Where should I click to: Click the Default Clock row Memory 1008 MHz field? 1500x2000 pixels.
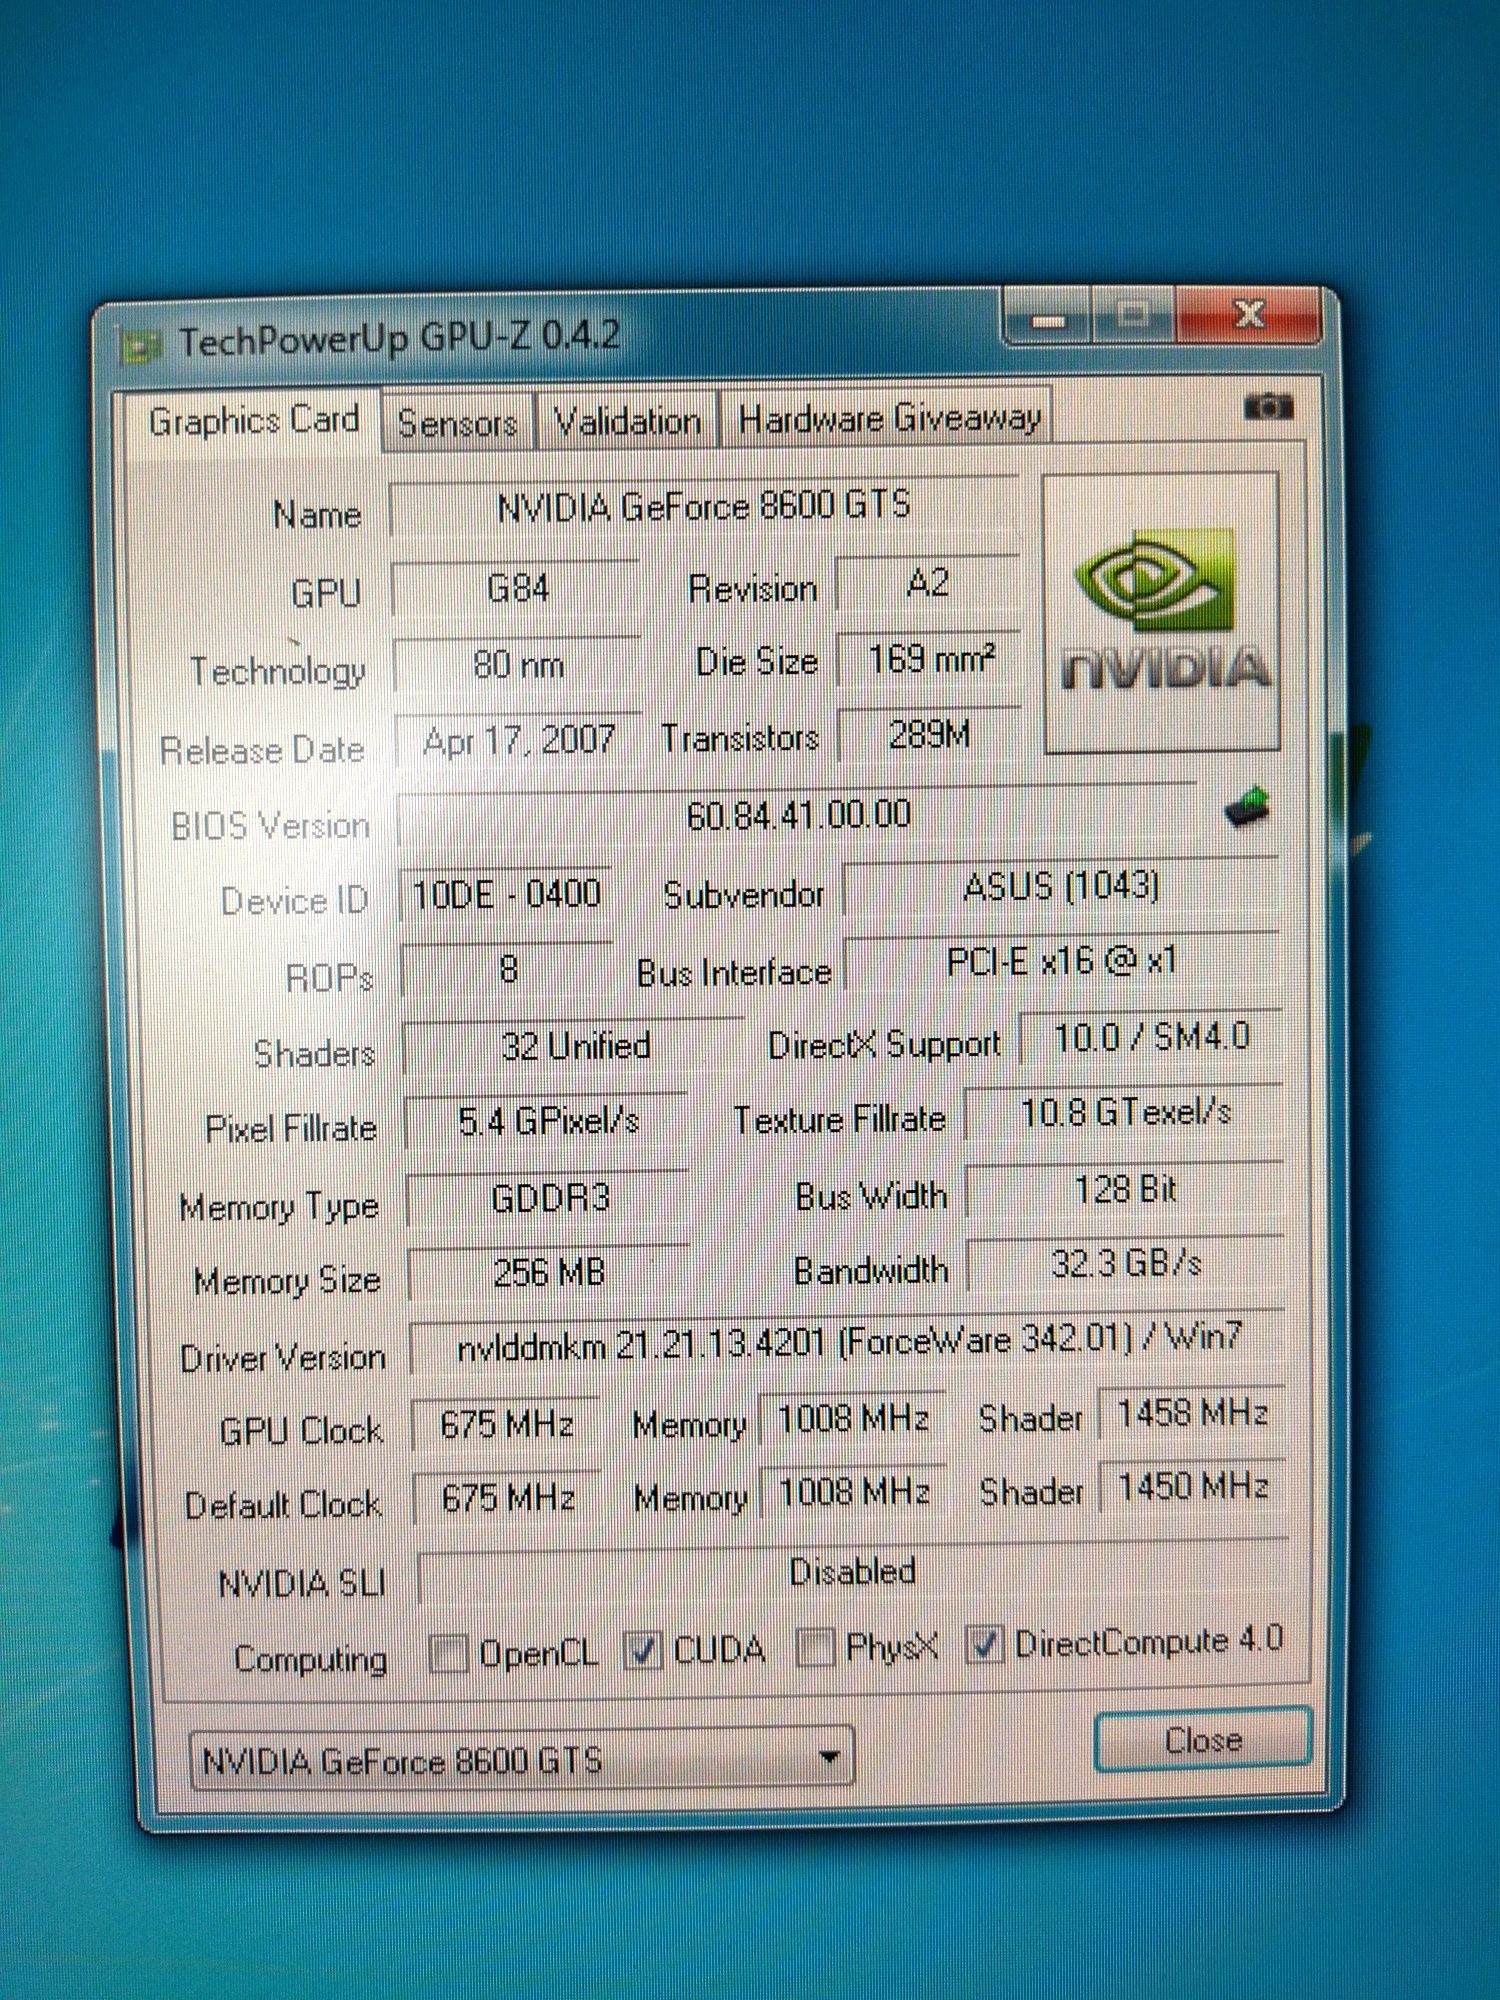coord(854,1493)
